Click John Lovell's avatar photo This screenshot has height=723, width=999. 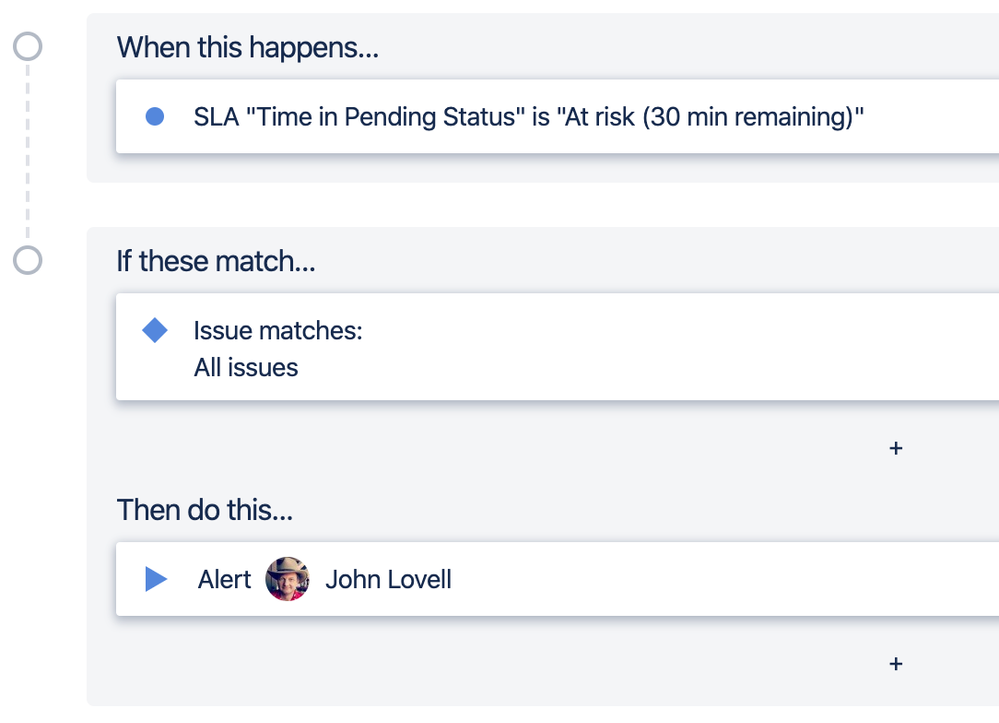(x=287, y=579)
